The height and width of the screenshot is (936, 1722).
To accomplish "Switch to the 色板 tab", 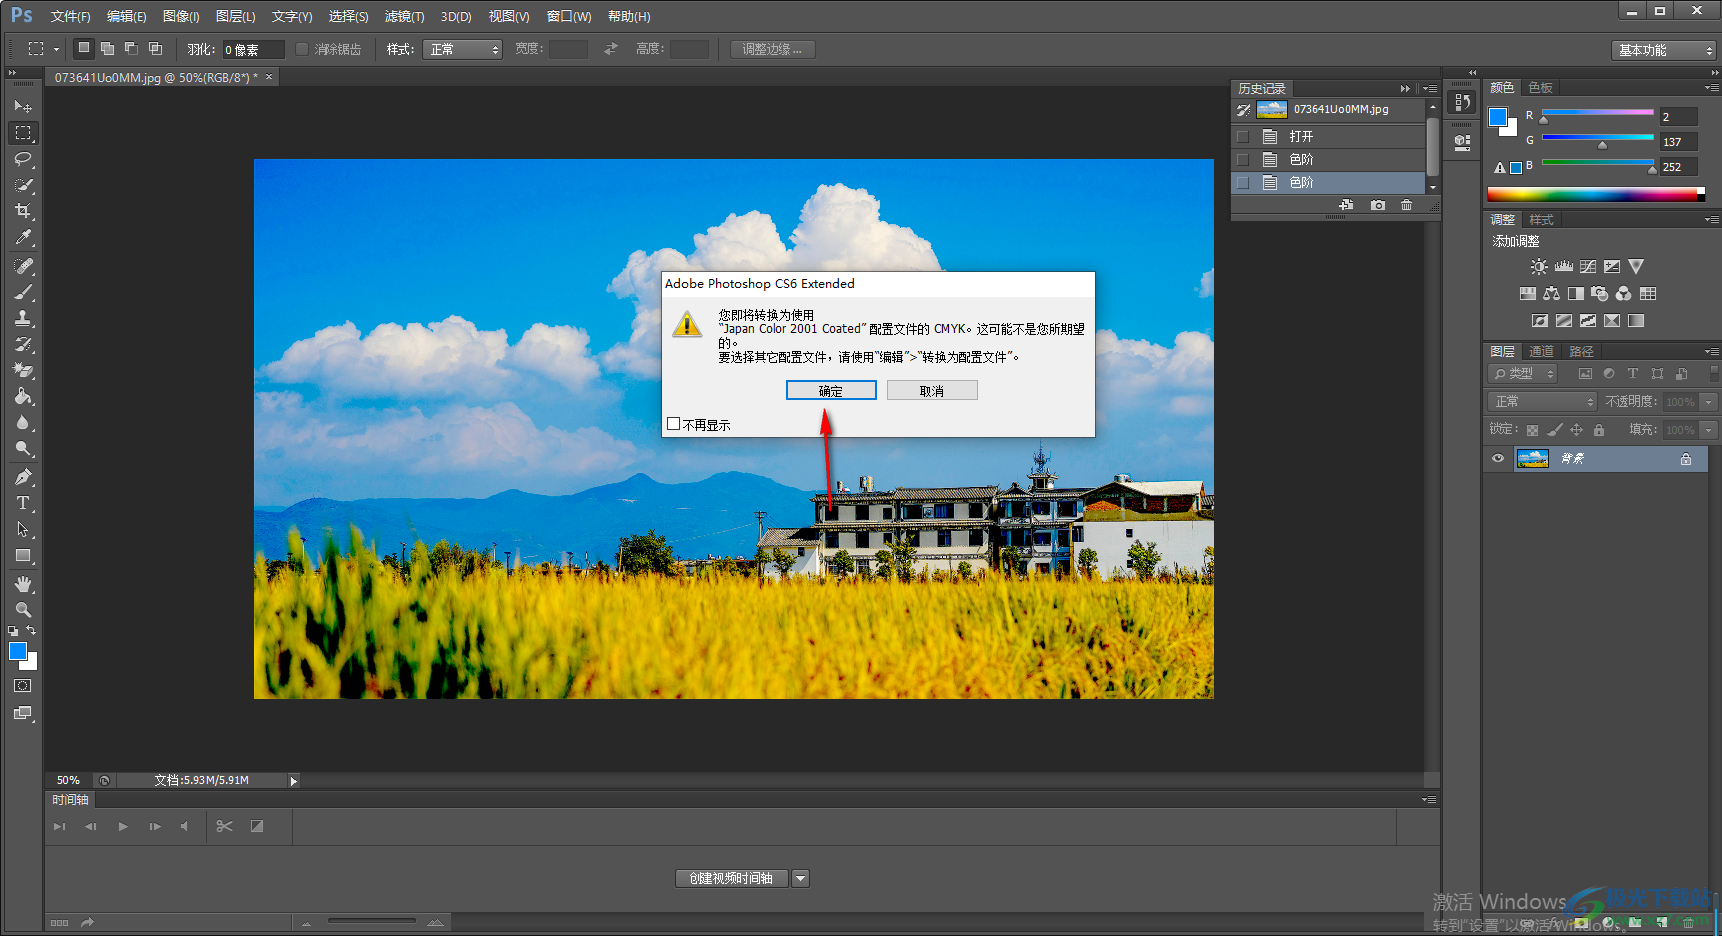I will [1541, 88].
